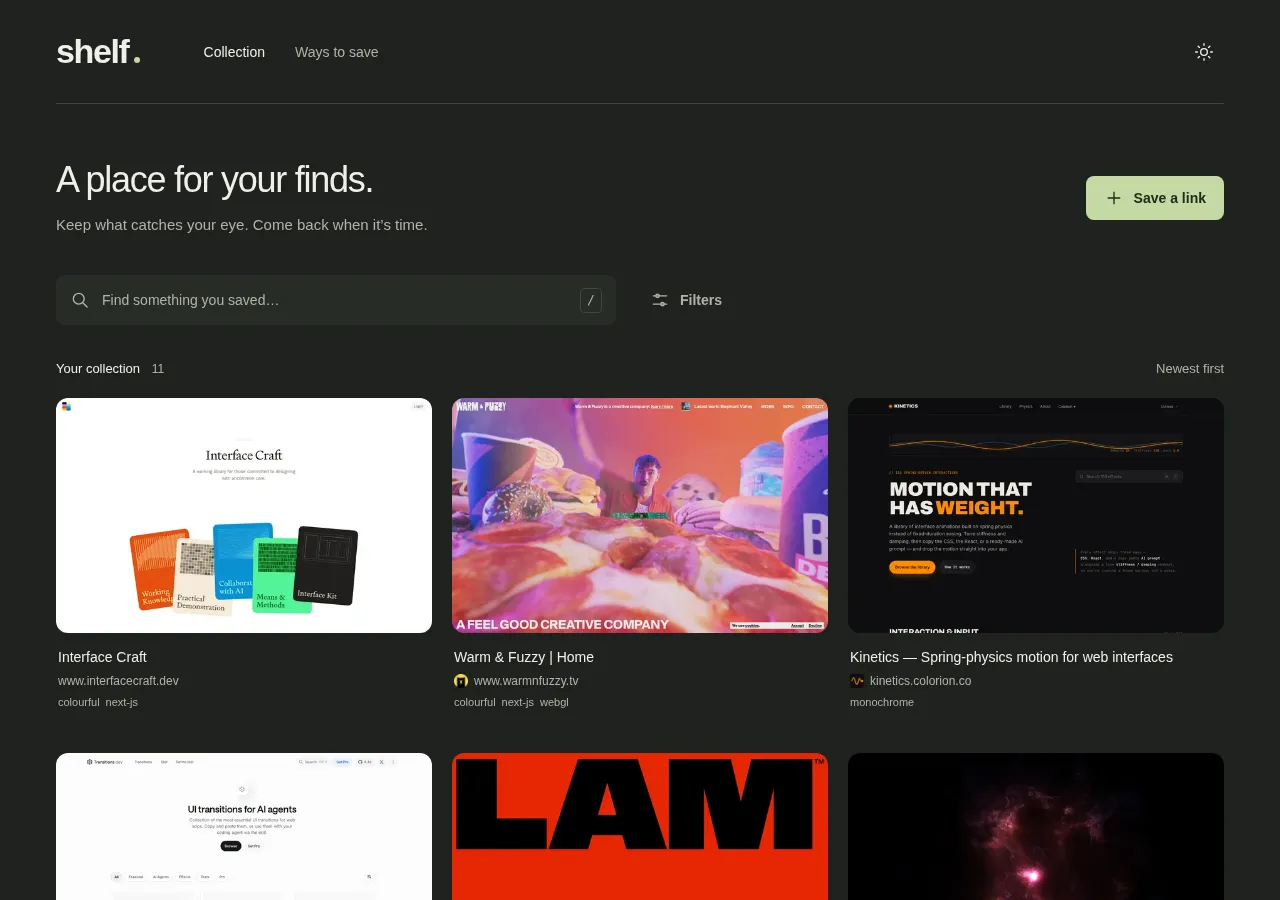
Task: Open the Kinetics thumbnail
Action: click(x=1036, y=516)
